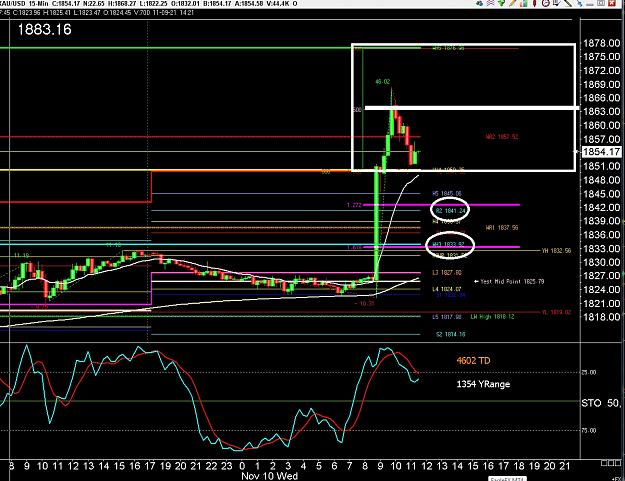Screen dimensions: 625x481
Task: Click the Nov 10 Wed date label
Action: point(269,476)
